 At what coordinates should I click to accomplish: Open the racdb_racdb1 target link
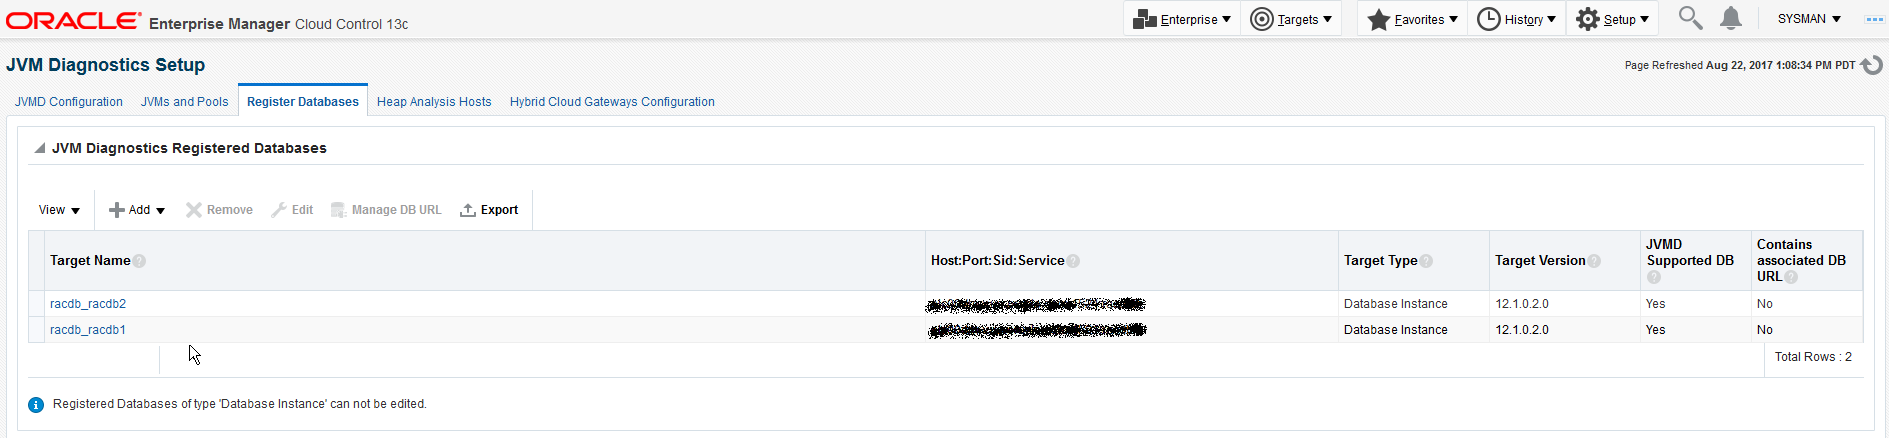pos(88,330)
